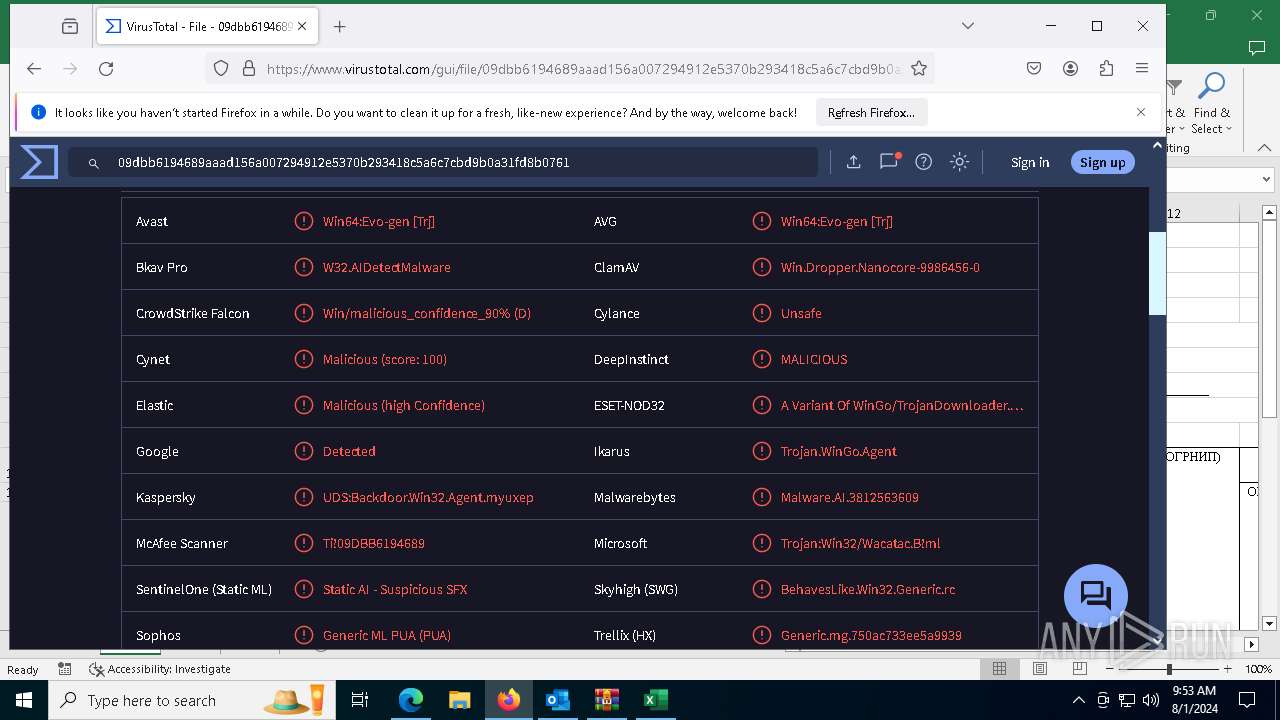The width and height of the screenshot is (1280, 720).
Task: Open Microsoft Edge from taskbar
Action: click(x=411, y=700)
